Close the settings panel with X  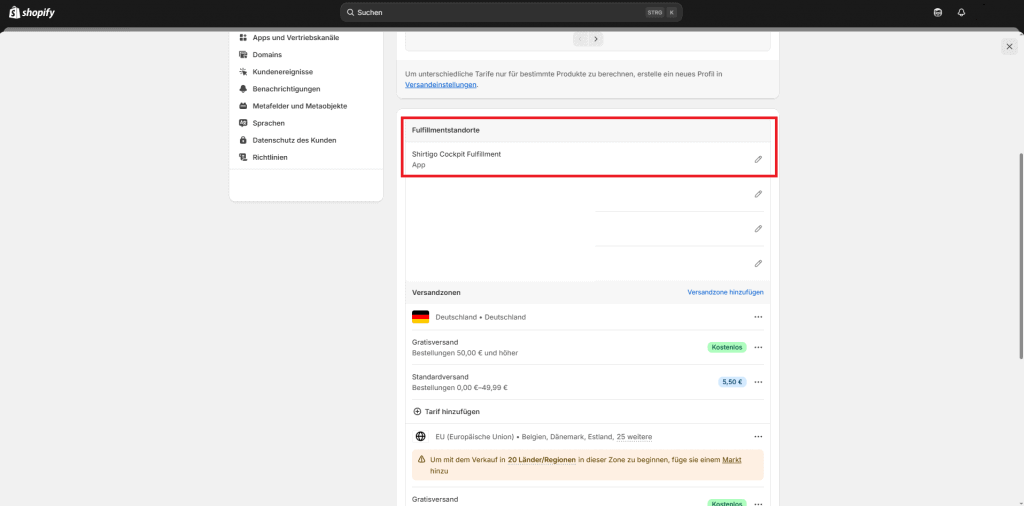pos(1009,47)
